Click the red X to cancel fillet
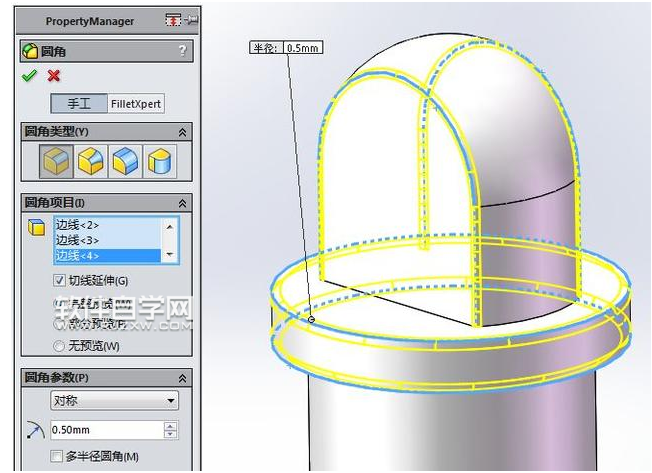The width and height of the screenshot is (652, 473). pyautogui.click(x=54, y=76)
